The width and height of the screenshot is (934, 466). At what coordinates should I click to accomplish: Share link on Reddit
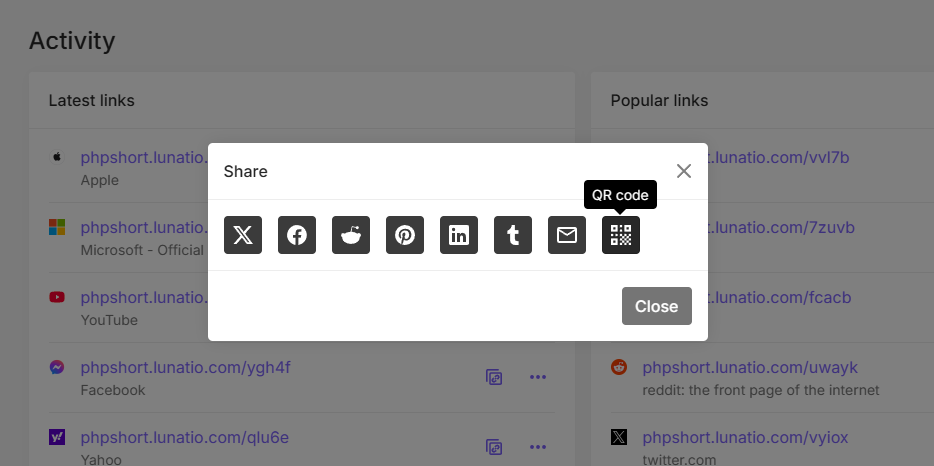pos(351,235)
